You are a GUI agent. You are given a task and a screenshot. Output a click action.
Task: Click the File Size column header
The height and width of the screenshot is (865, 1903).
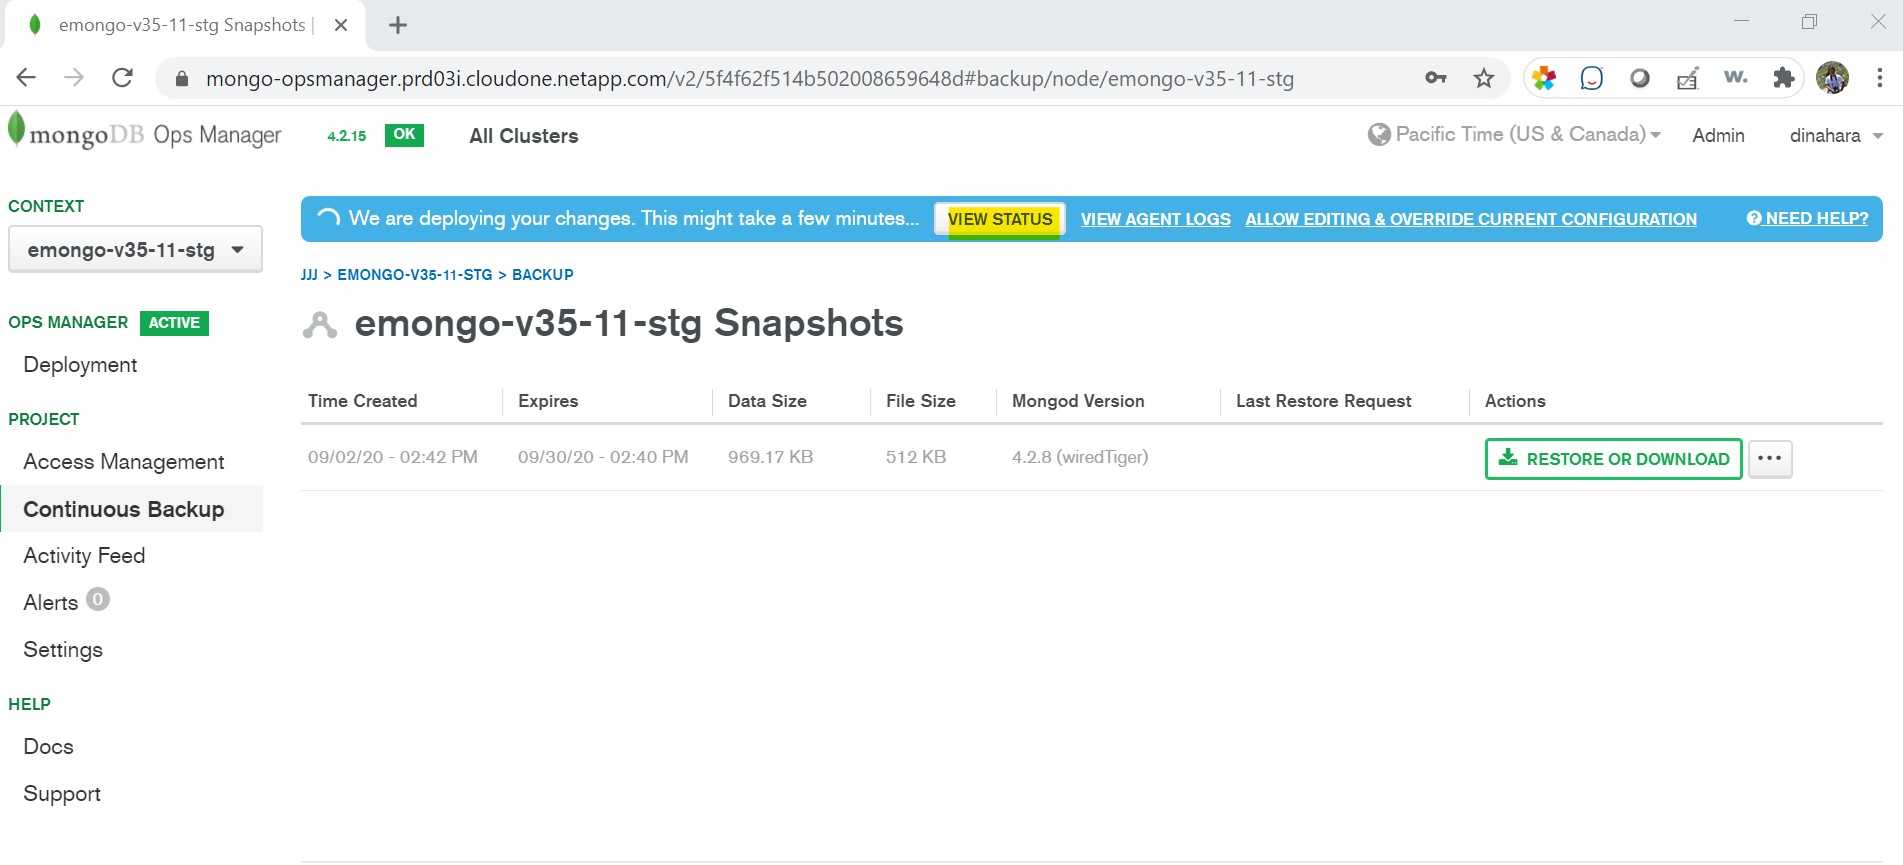click(x=921, y=401)
